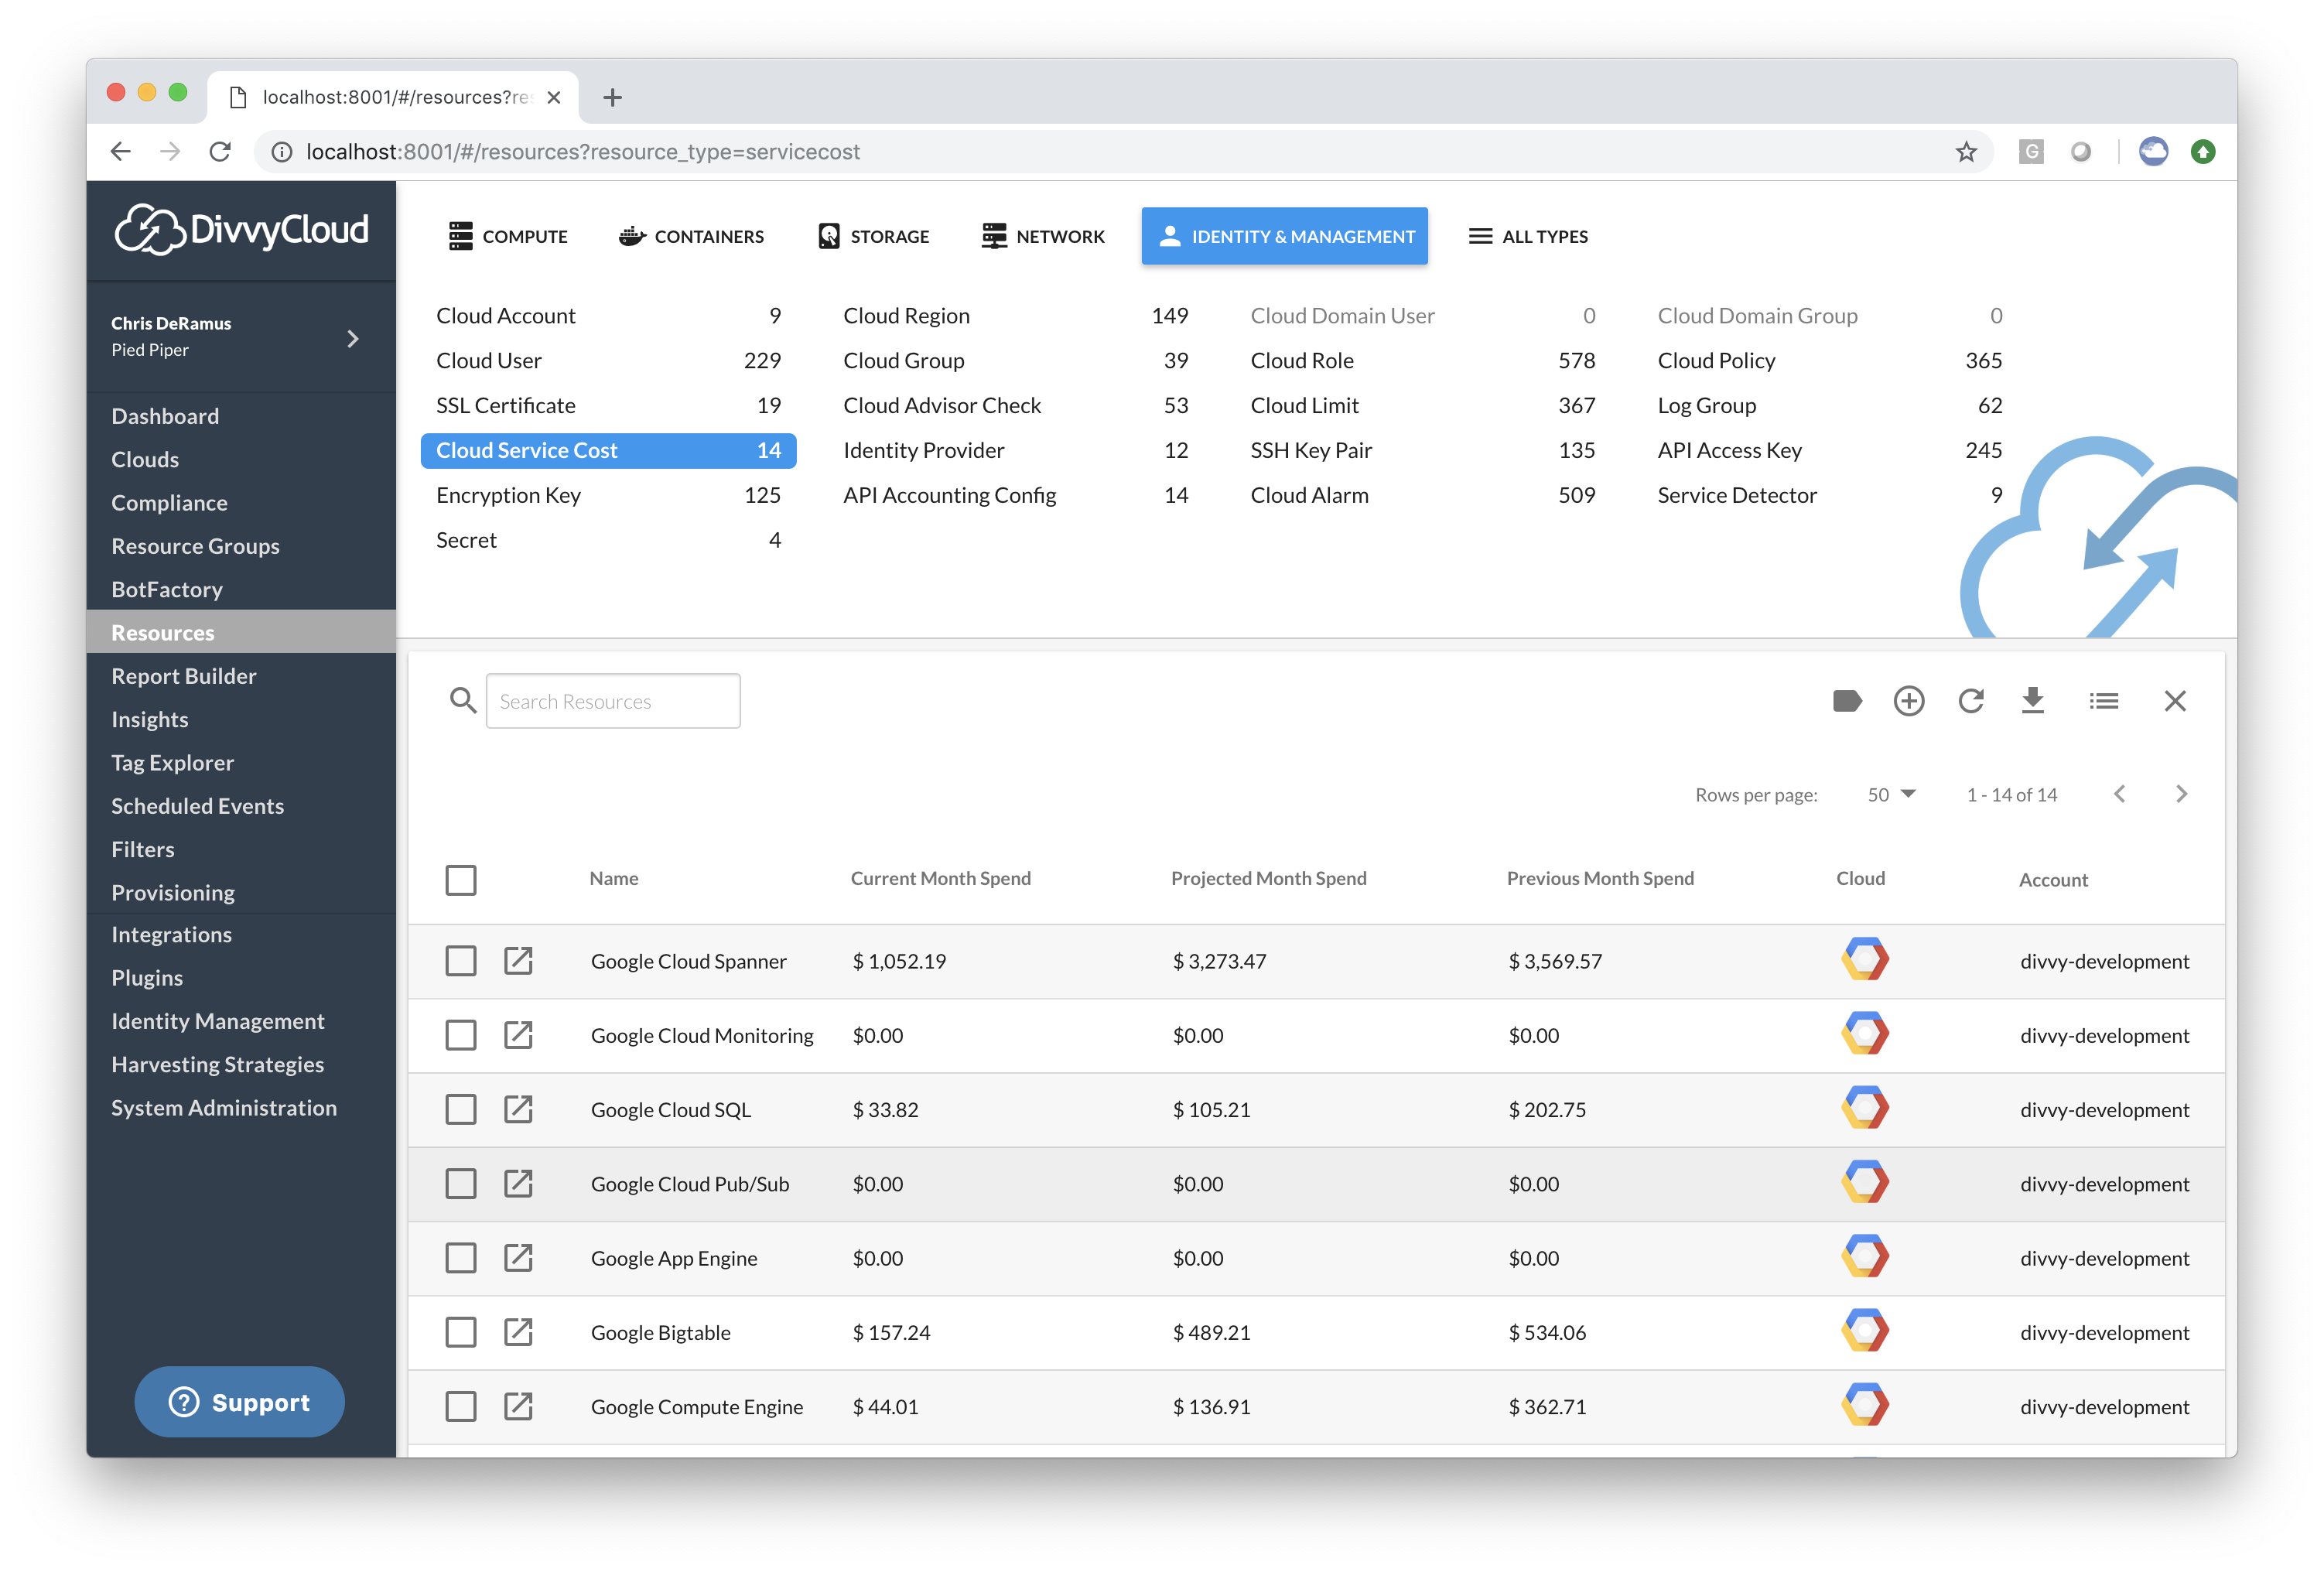Viewport: 2324px width, 1572px height.
Task: Check the Google App Engine row checkbox
Action: pos(460,1257)
